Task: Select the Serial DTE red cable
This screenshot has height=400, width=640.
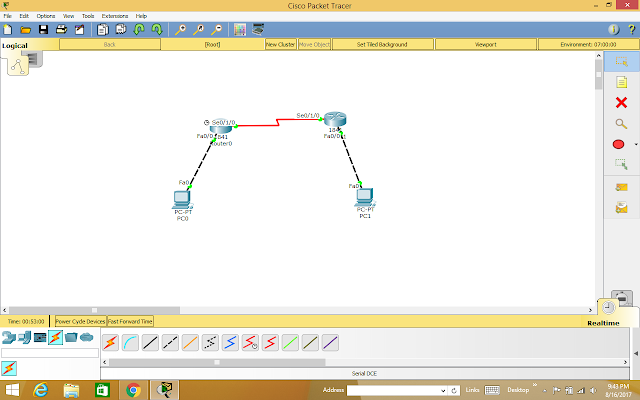Action: (x=270, y=342)
